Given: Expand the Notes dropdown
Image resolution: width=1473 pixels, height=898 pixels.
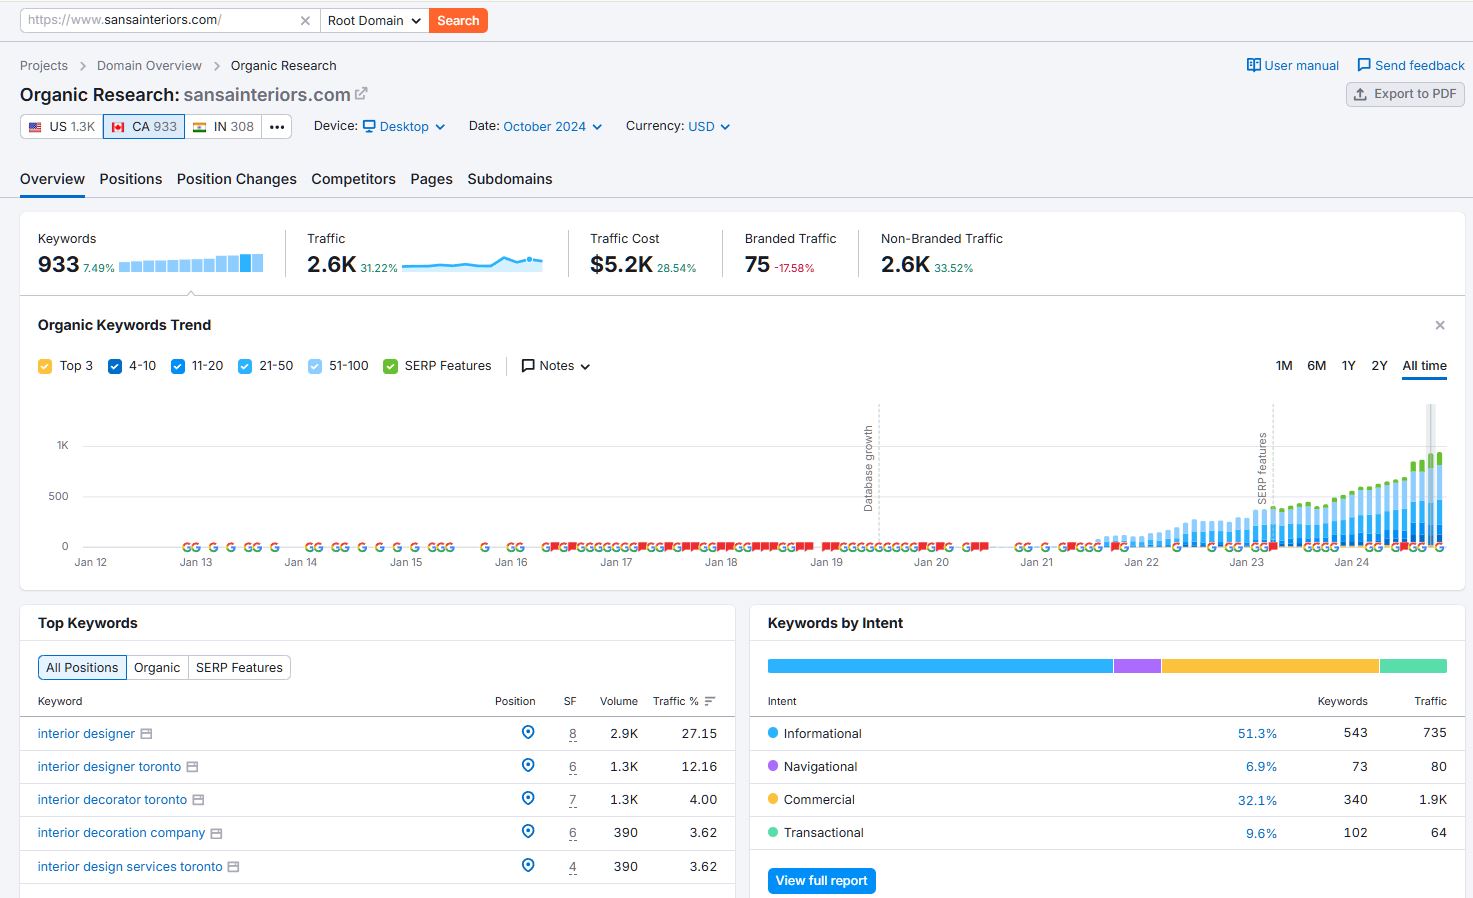Looking at the screenshot, I should (556, 366).
